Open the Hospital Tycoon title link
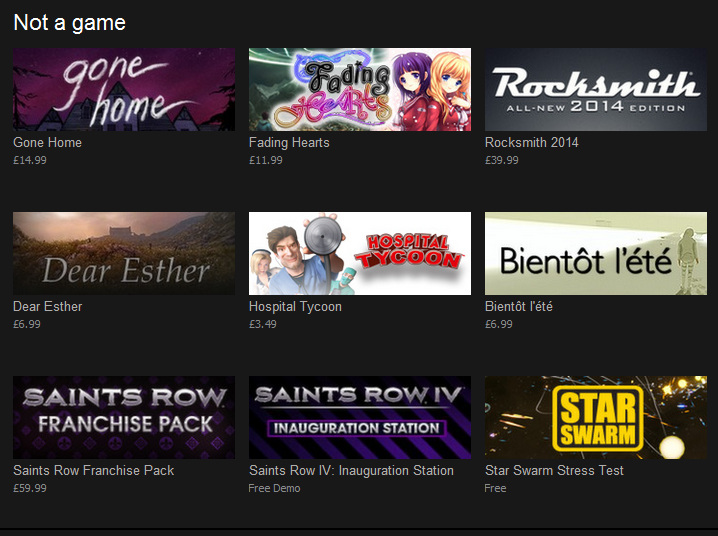The height and width of the screenshot is (536, 718). tap(295, 307)
